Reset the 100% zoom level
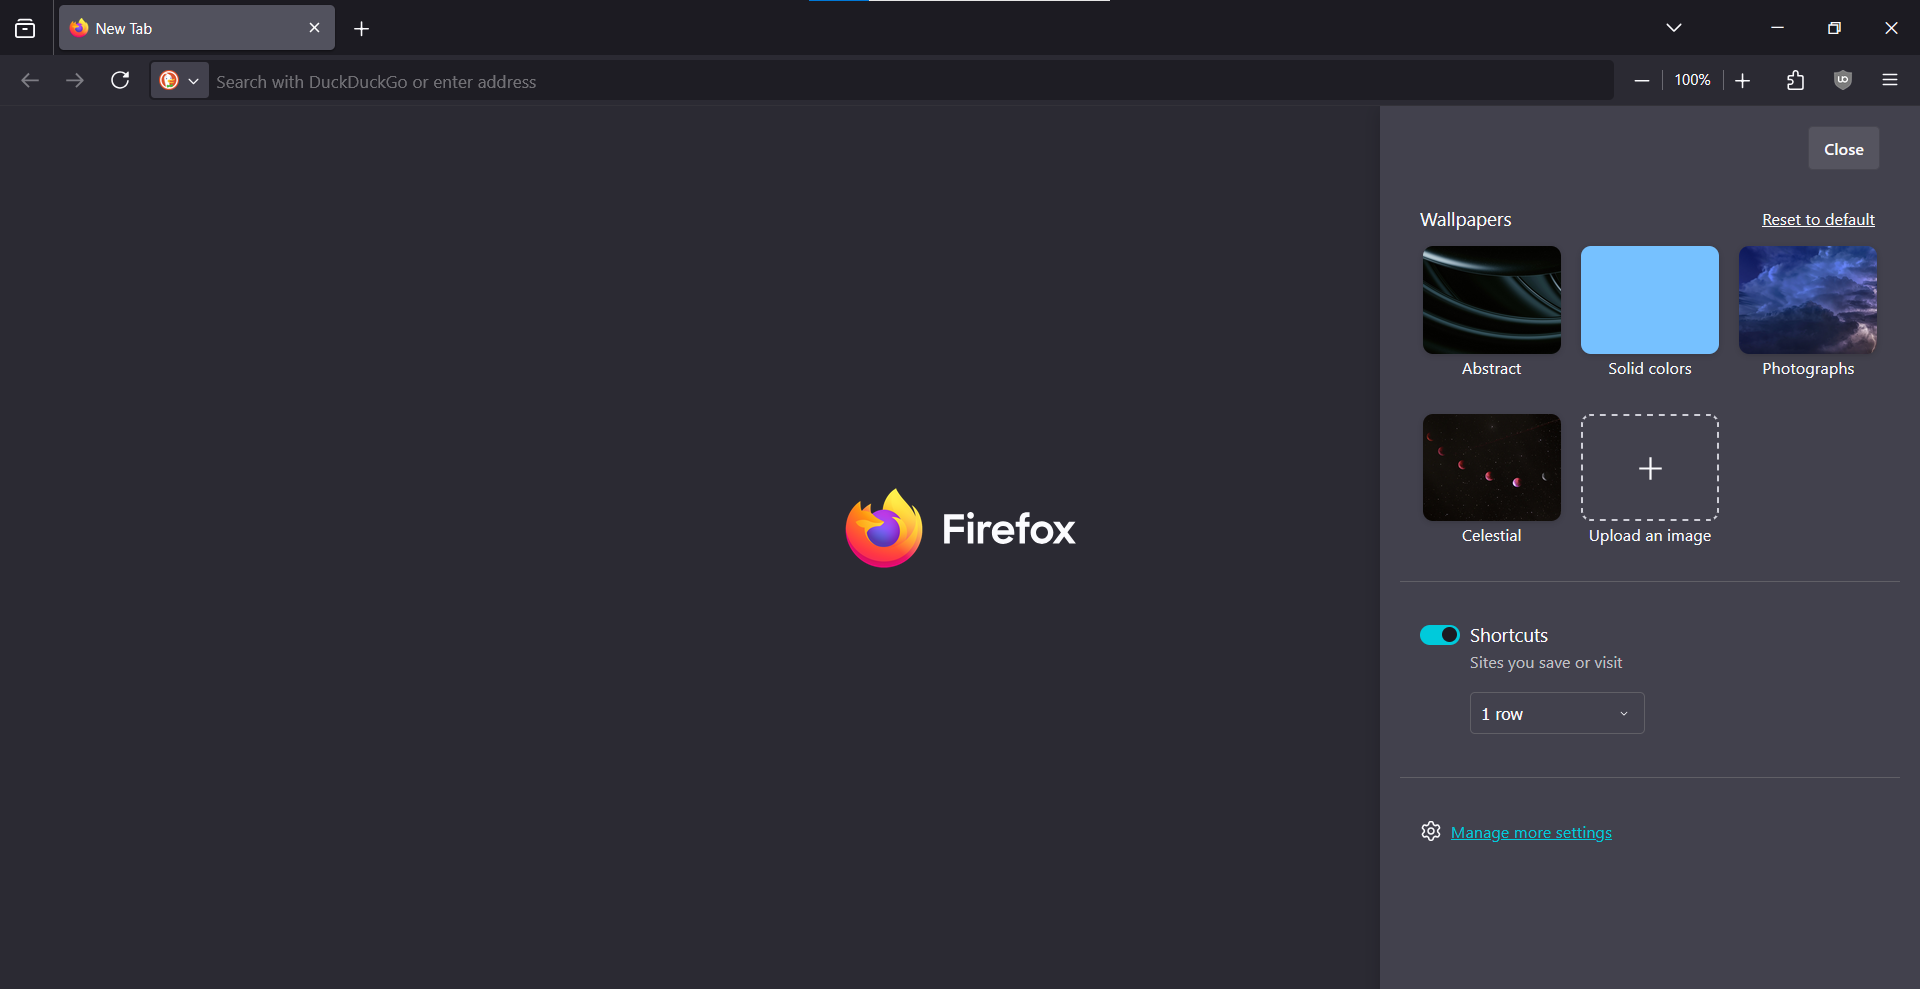 (1692, 80)
